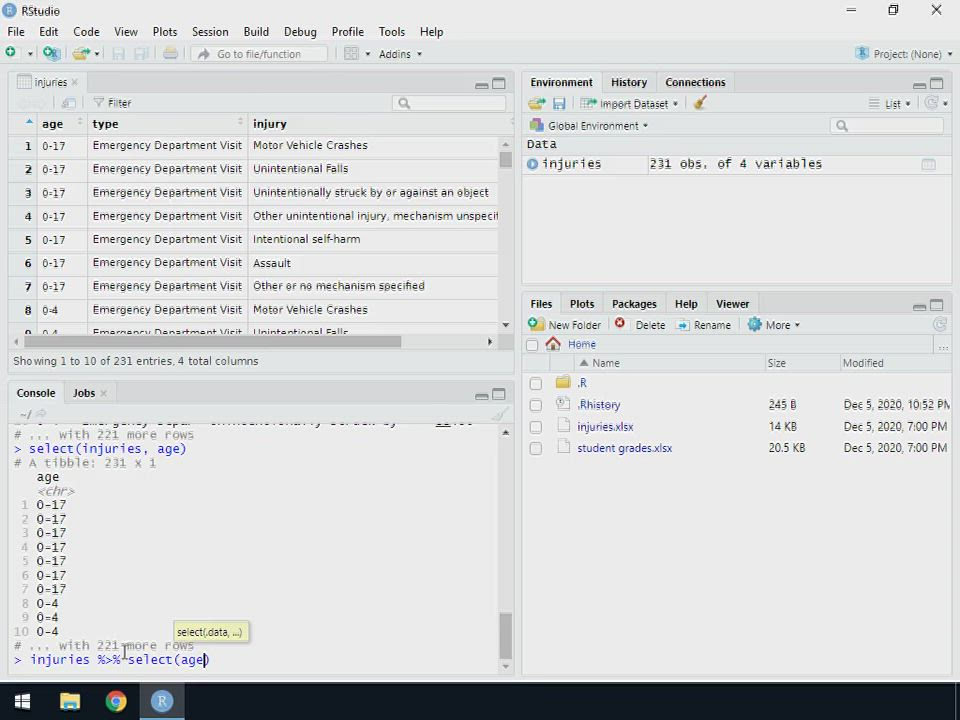Click the load workspace folder icon
The width and height of the screenshot is (960, 720).
tap(537, 103)
